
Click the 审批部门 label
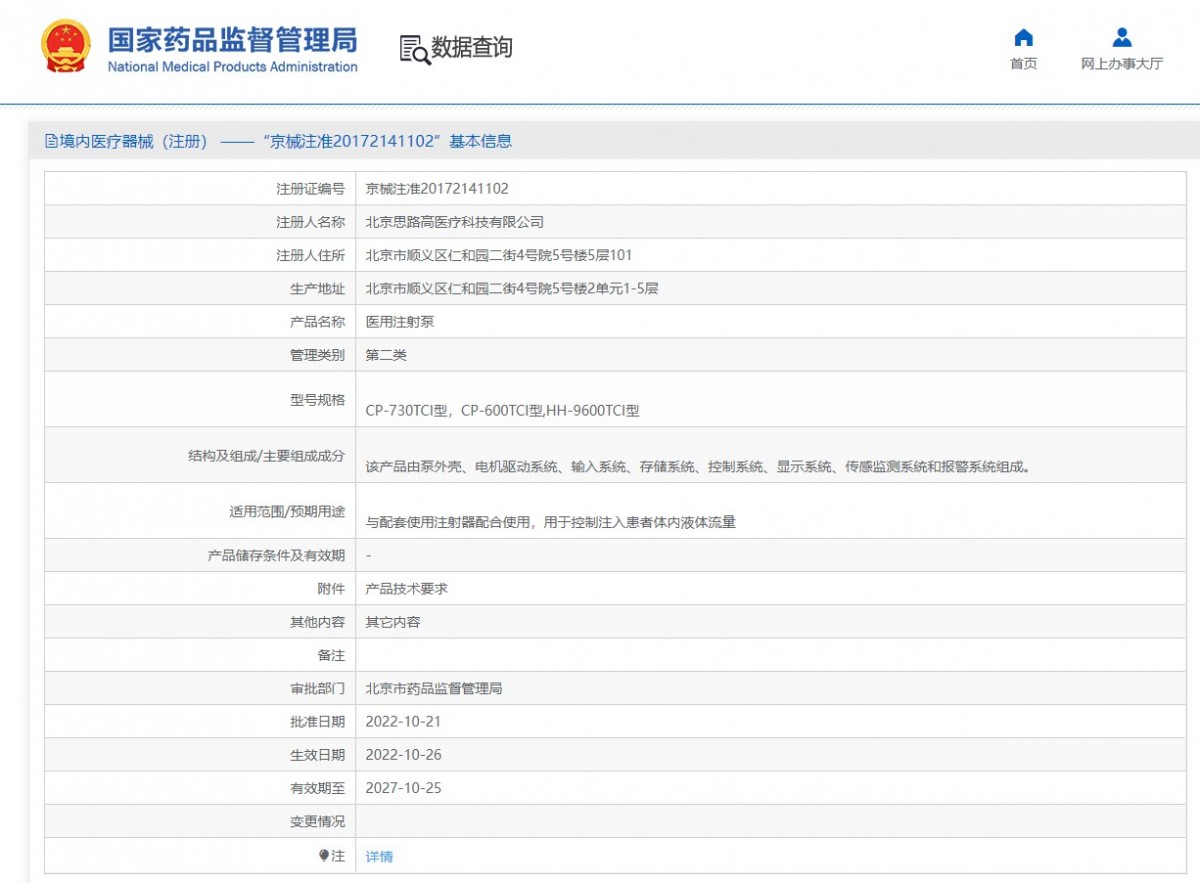317,688
